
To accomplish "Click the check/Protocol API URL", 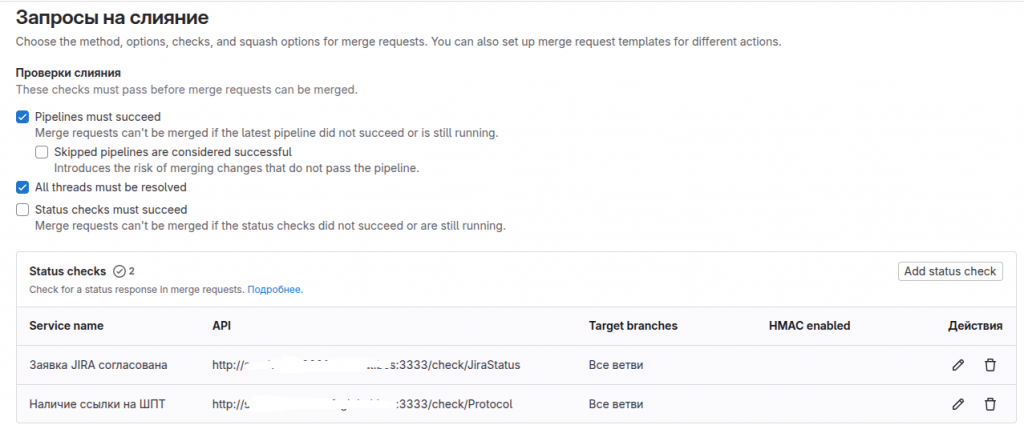I will [362, 404].
